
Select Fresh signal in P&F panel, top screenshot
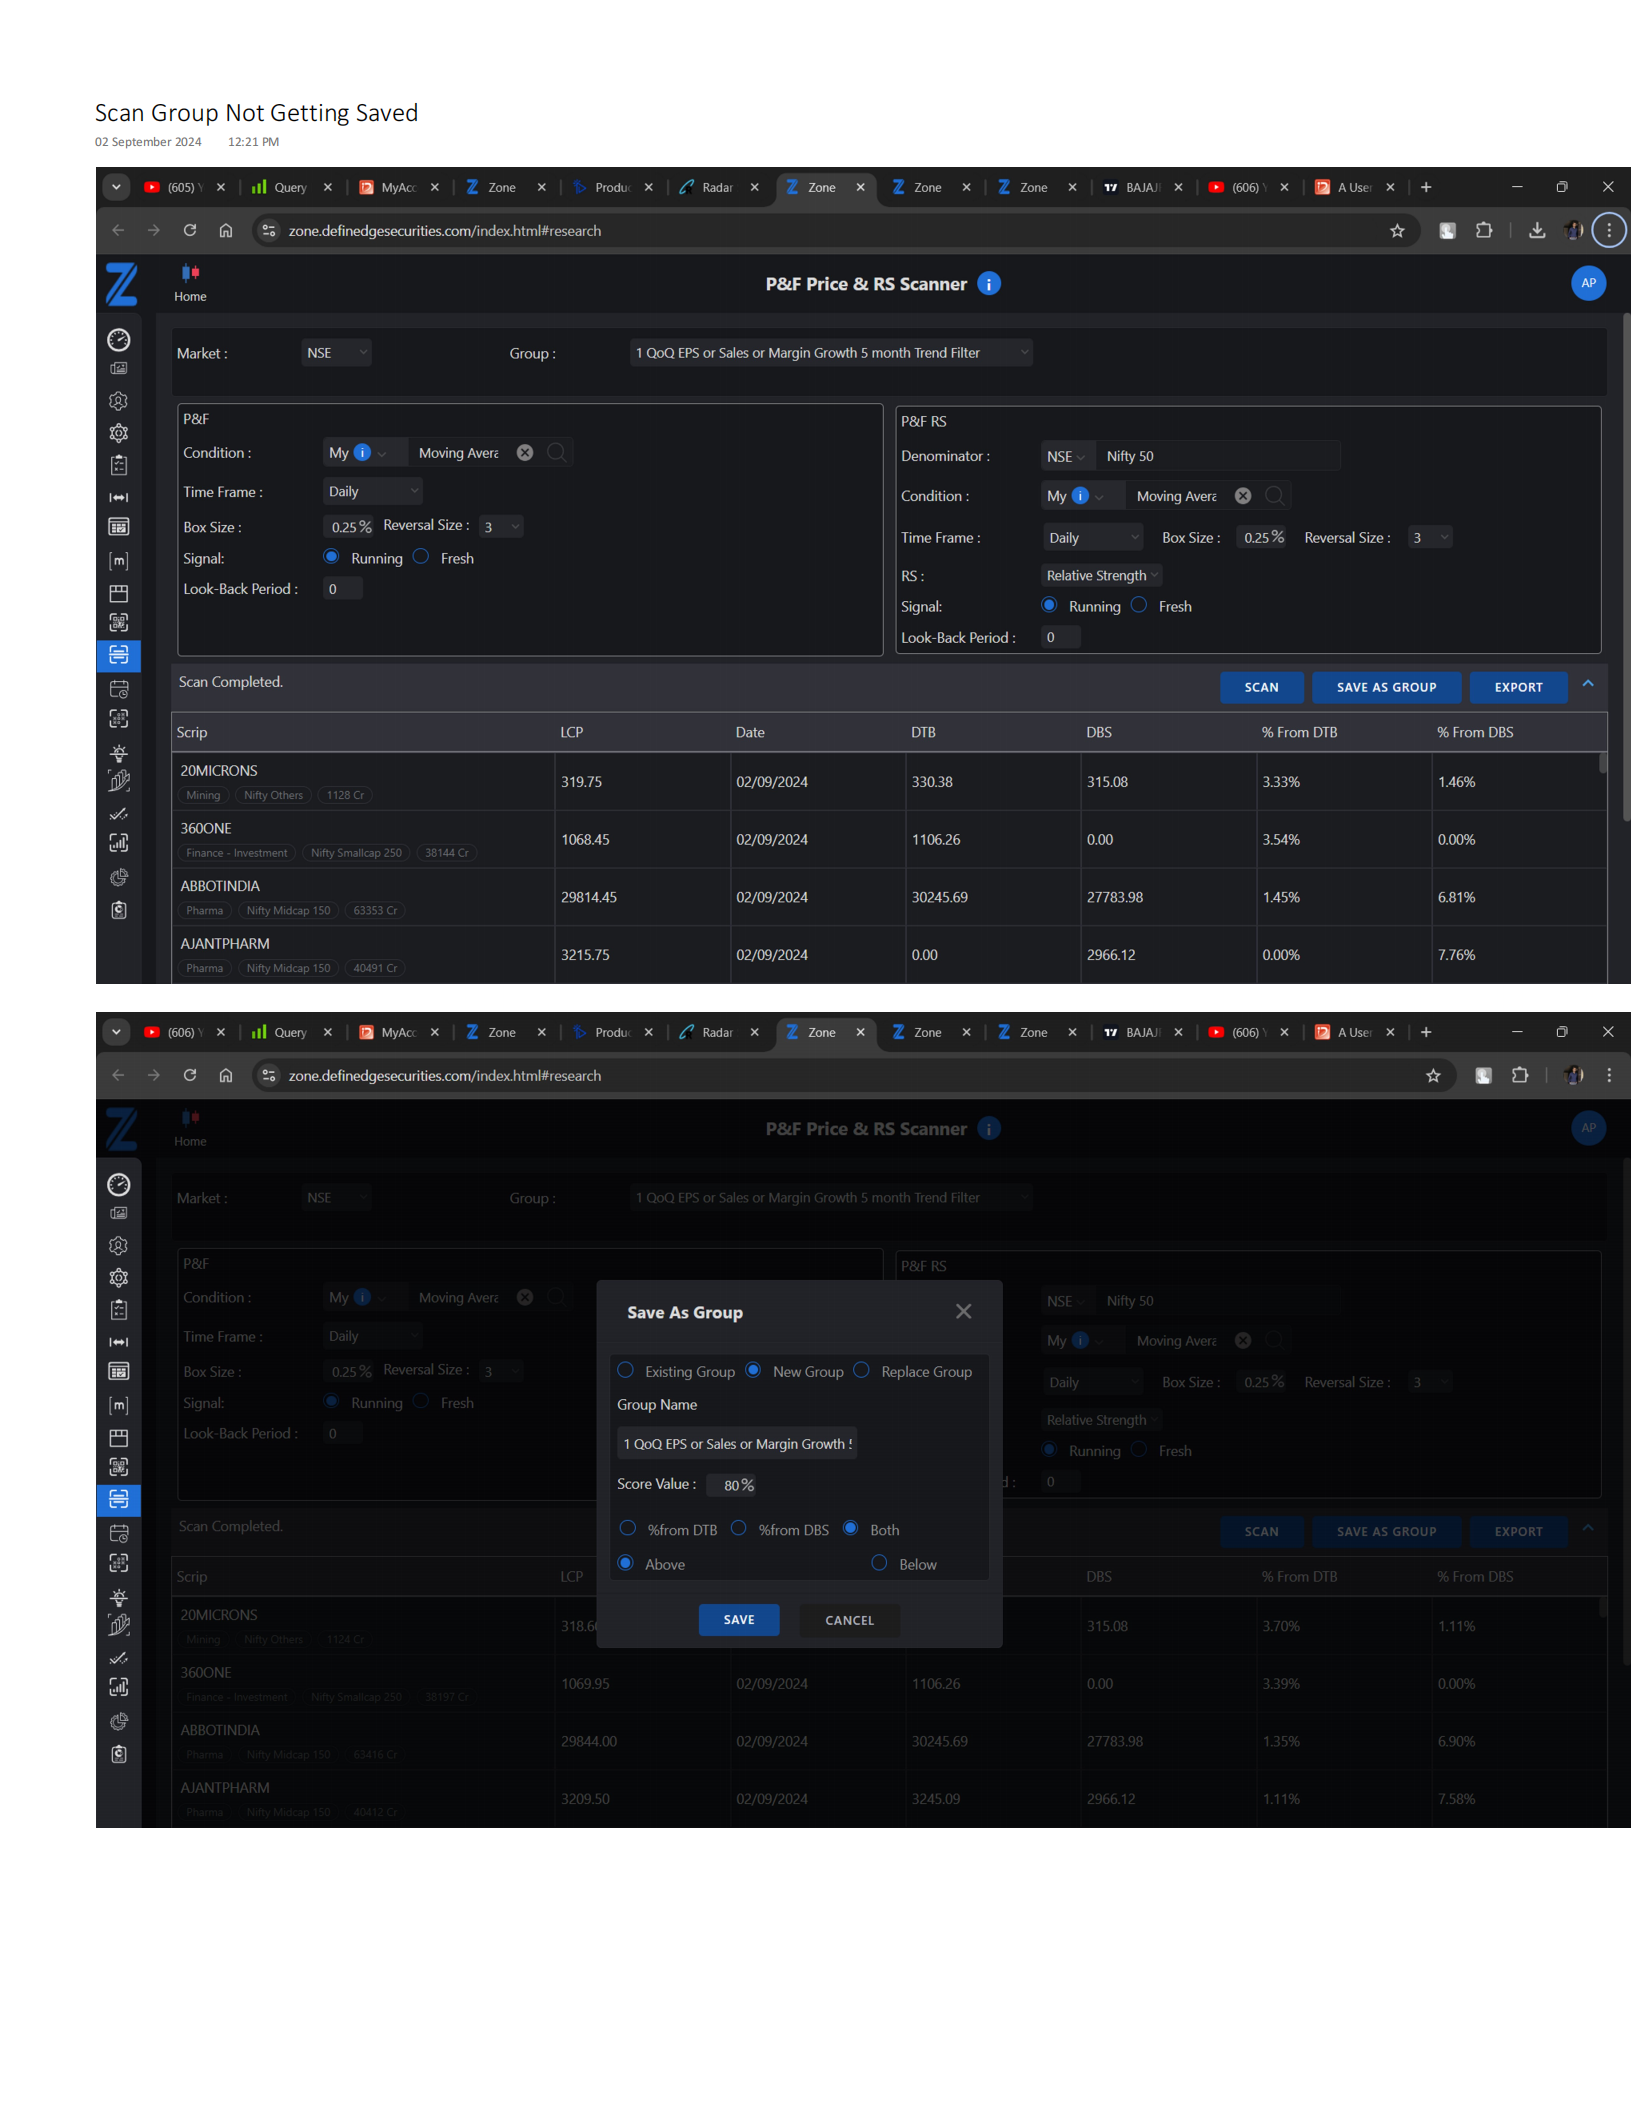click(421, 557)
